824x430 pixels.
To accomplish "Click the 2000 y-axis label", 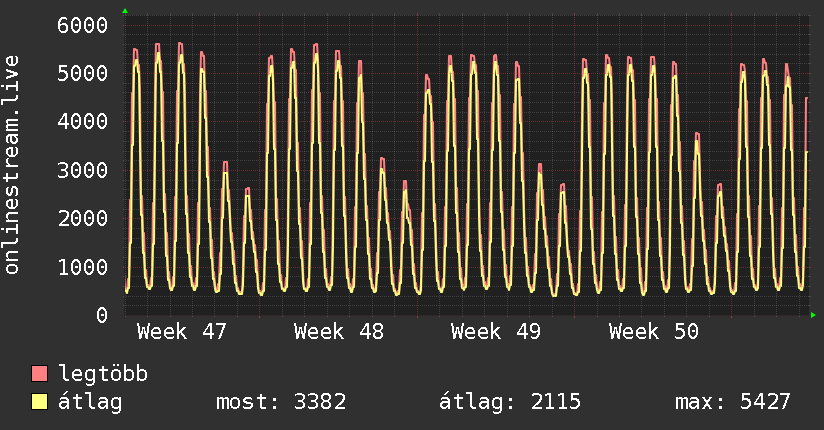I will 82,219.
